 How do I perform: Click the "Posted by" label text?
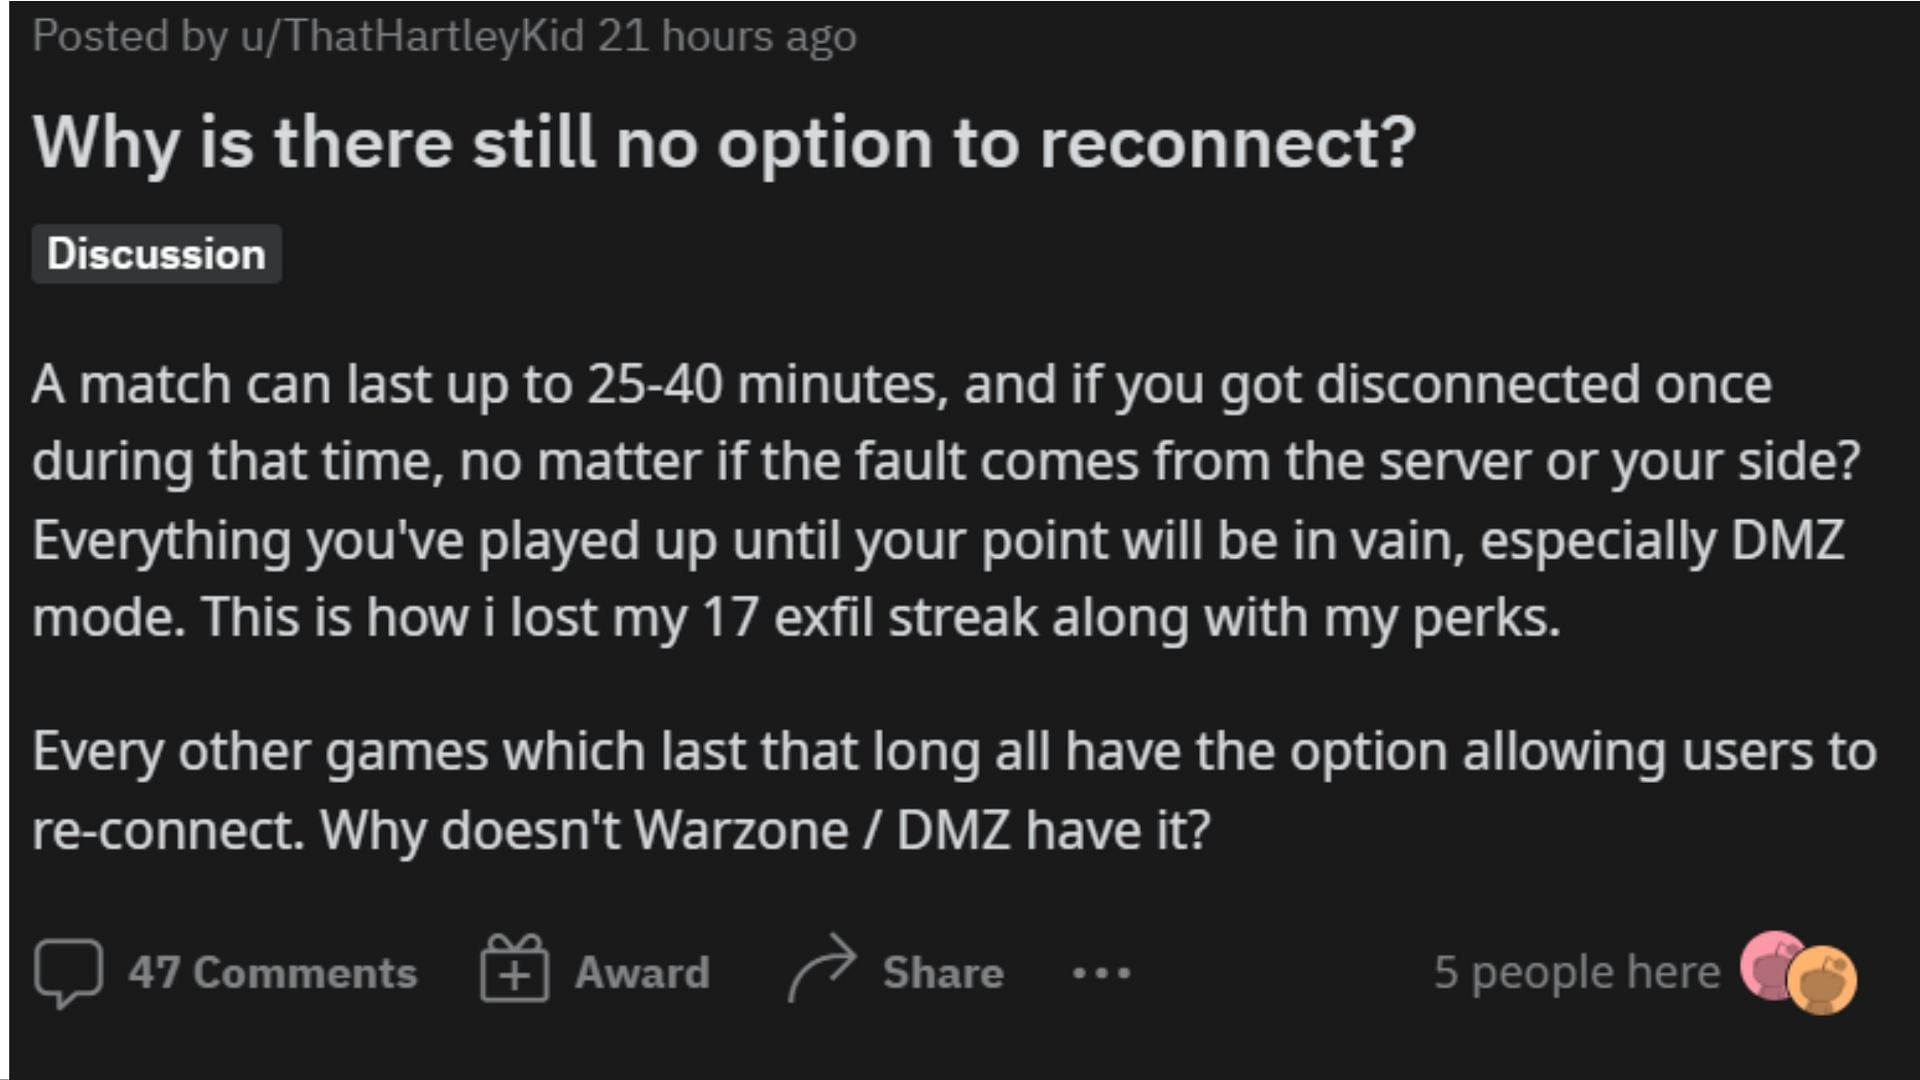(130, 36)
